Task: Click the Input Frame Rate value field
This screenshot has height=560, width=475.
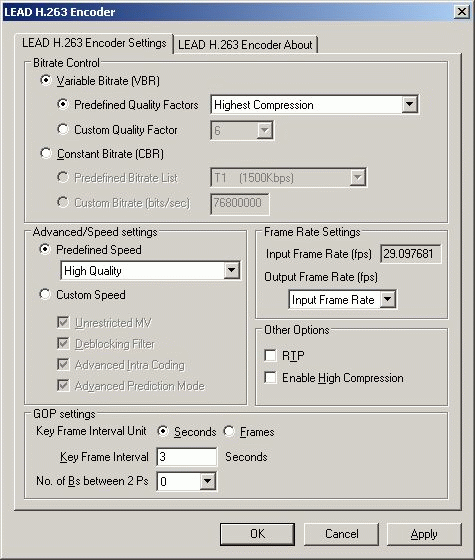Action: (x=411, y=254)
